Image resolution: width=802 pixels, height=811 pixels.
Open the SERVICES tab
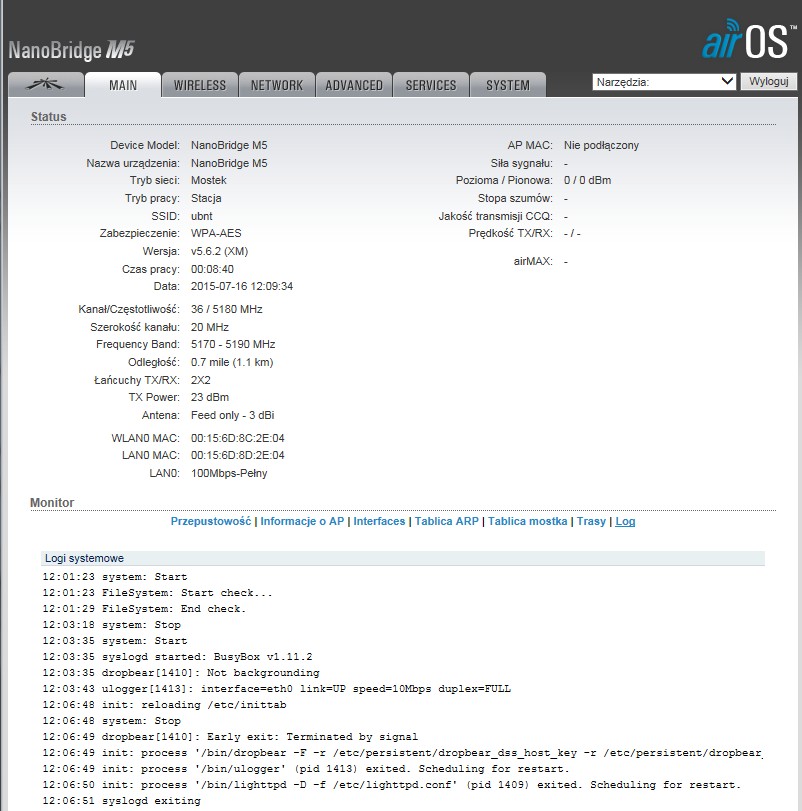431,85
